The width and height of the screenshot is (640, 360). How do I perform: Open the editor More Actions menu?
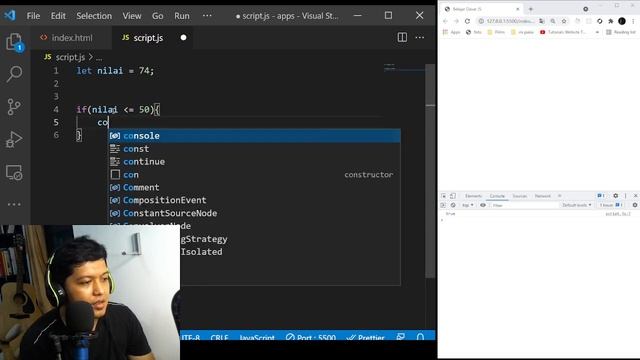[x=420, y=38]
